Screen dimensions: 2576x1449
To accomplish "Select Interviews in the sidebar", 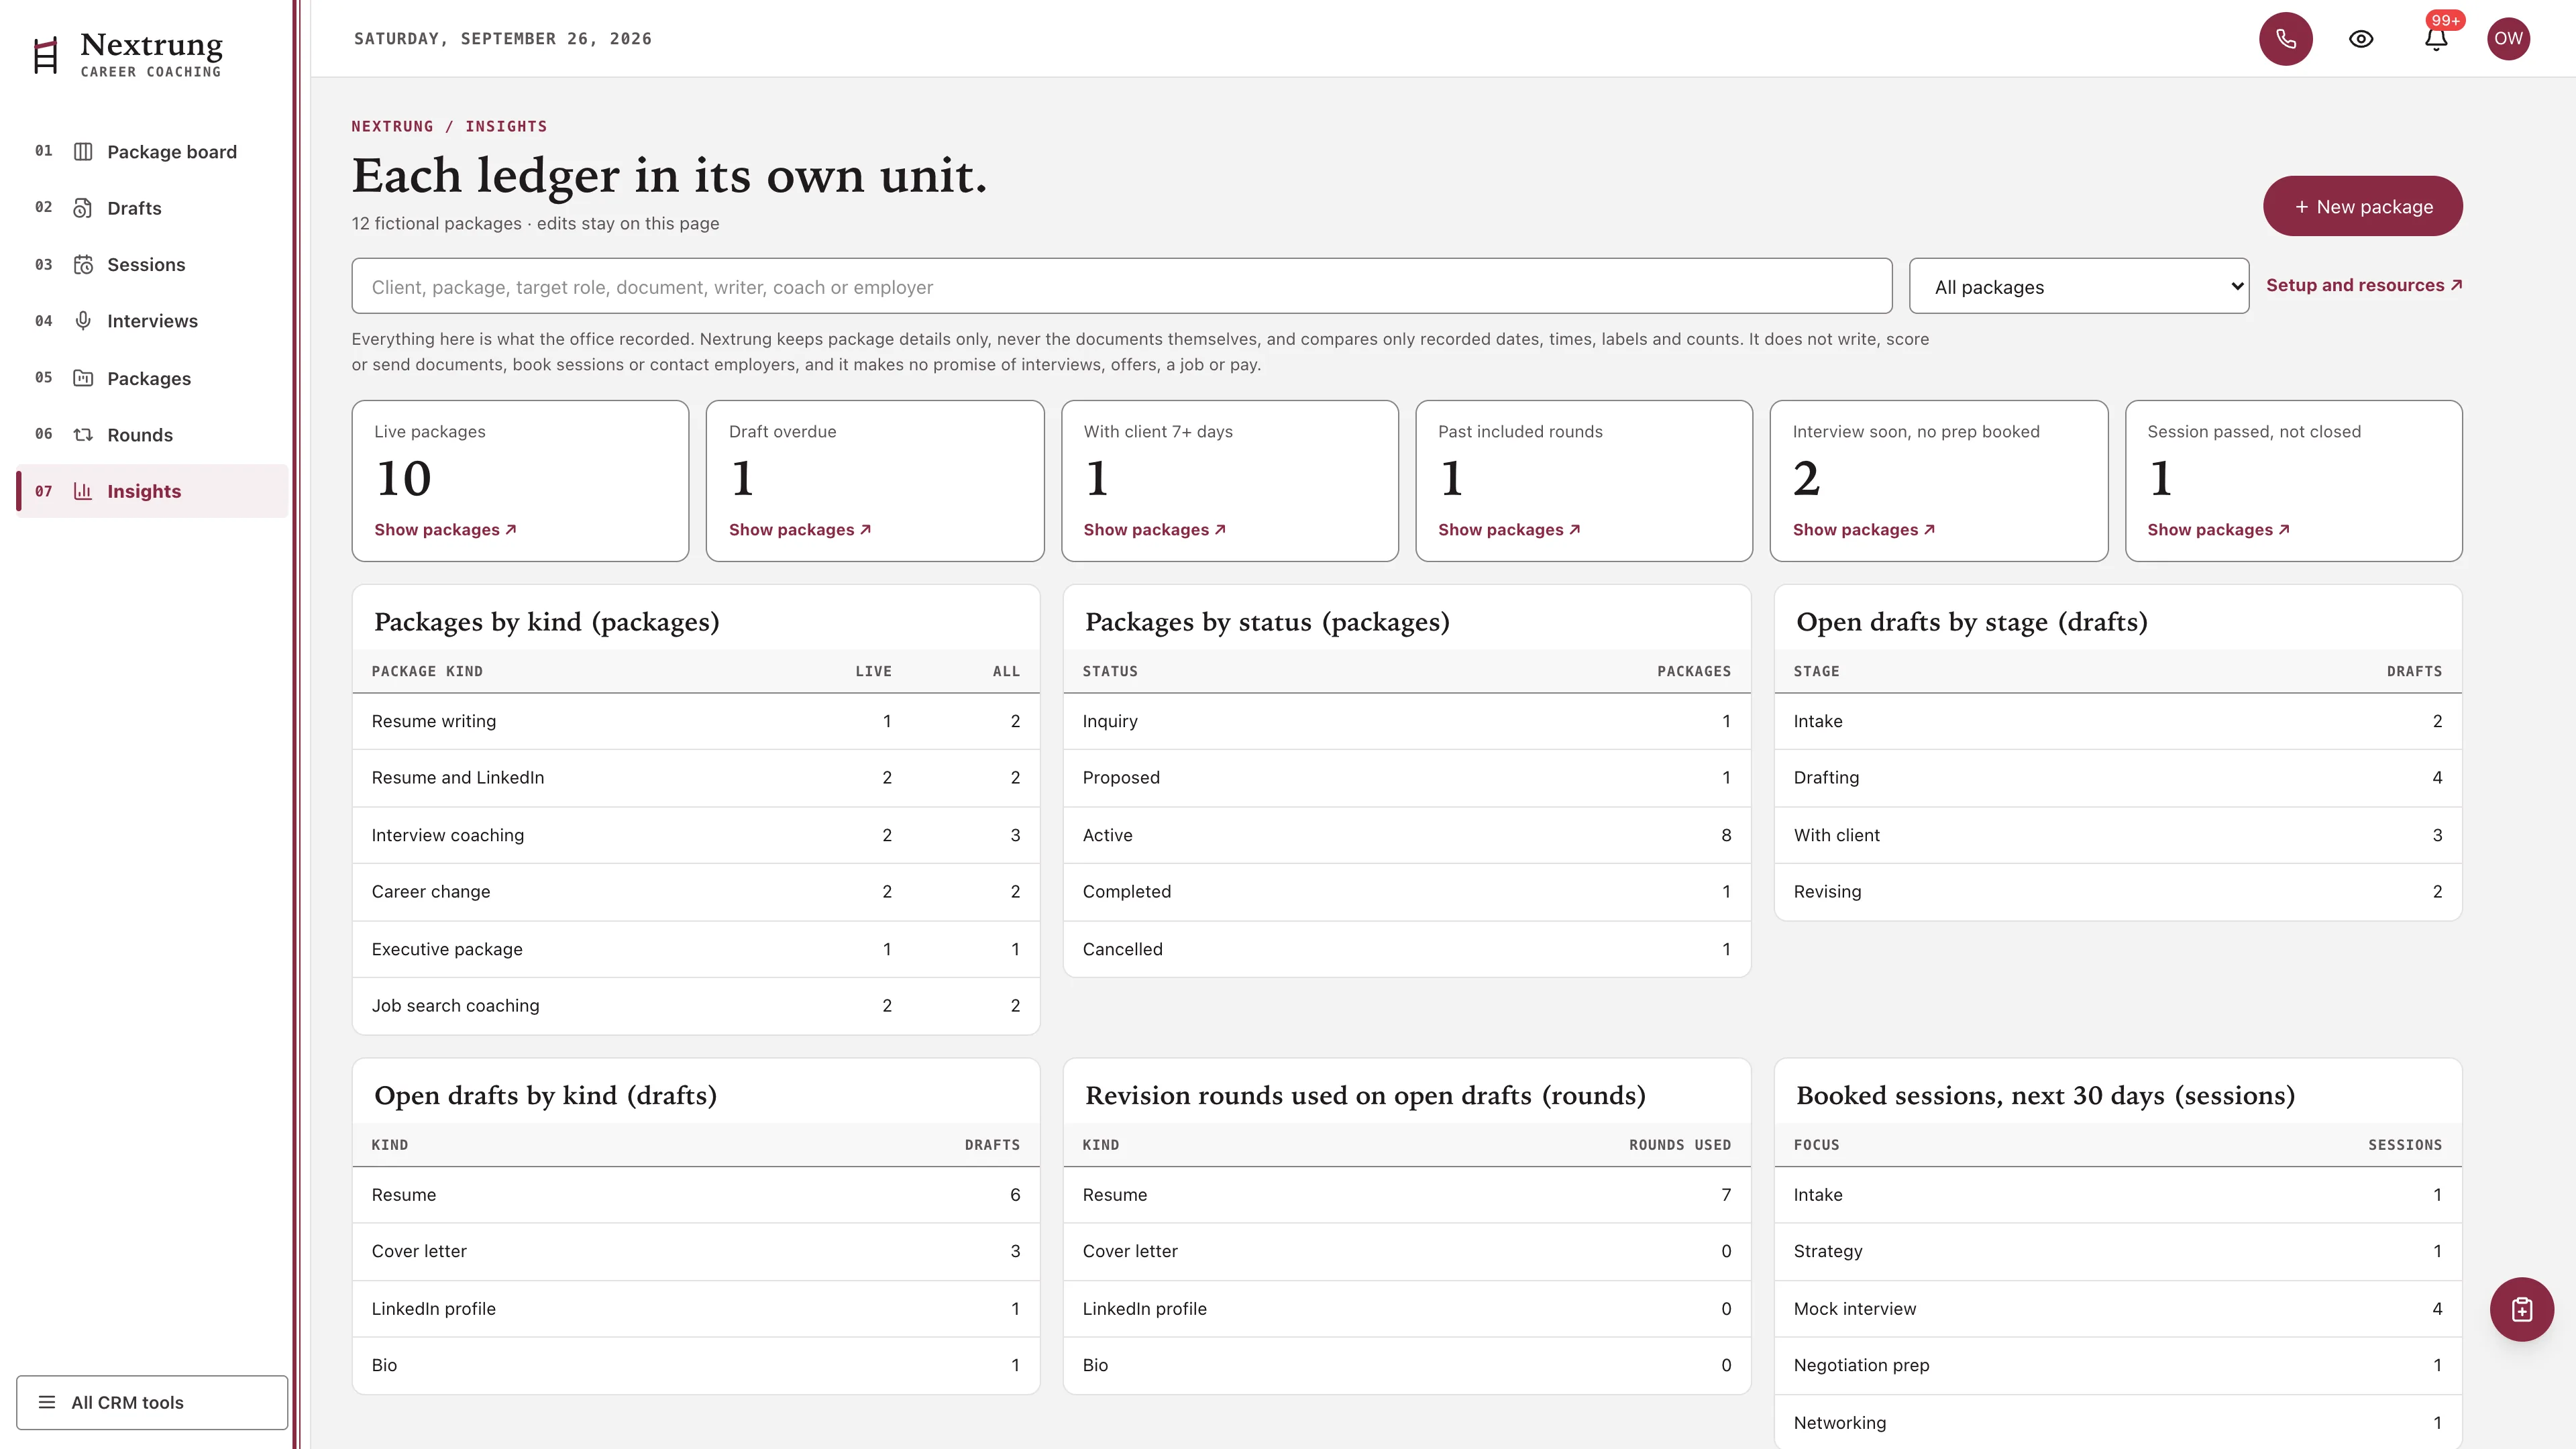I will 152,321.
